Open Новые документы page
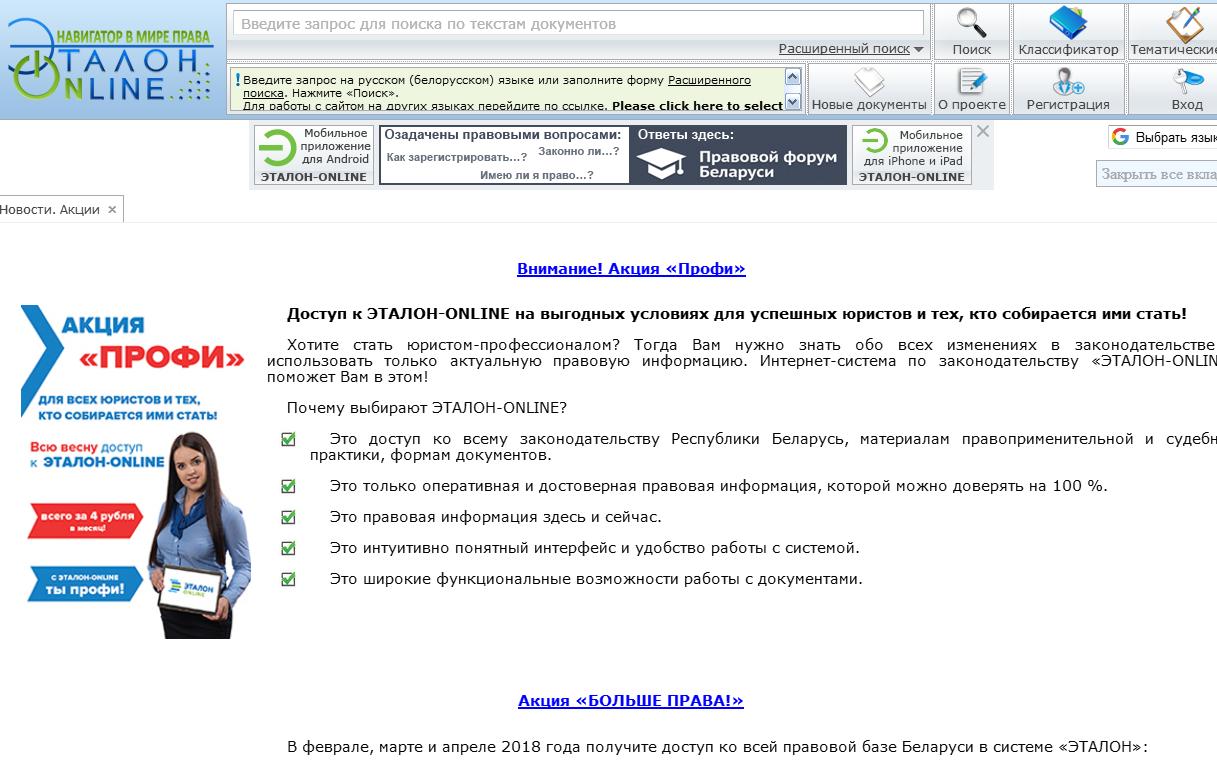Viewport: 1217px width, 761px height. click(869, 89)
